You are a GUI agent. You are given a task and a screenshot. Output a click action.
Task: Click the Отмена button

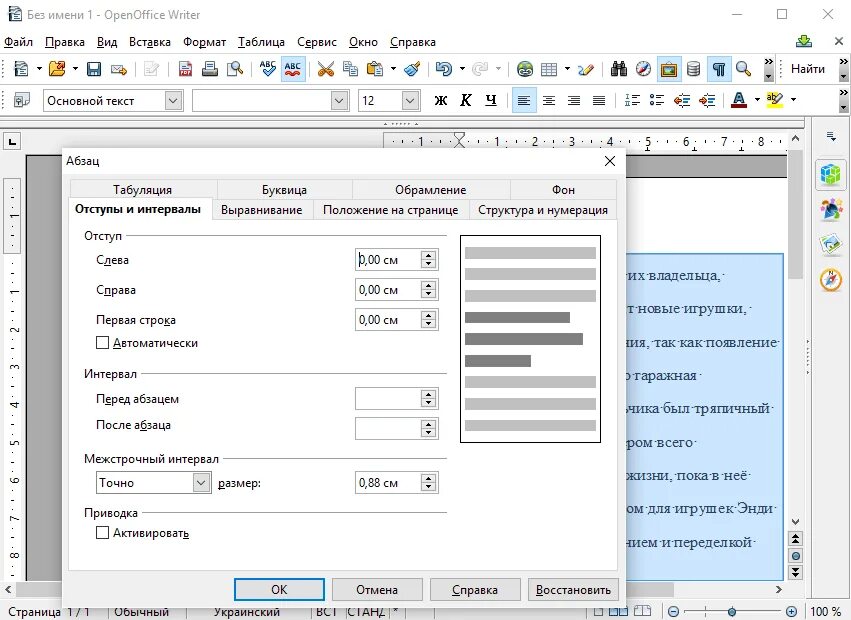[377, 590]
